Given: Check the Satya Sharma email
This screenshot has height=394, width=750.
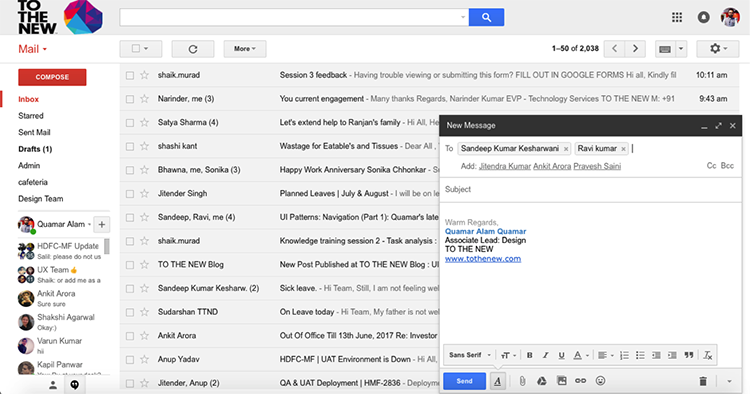Looking at the screenshot, I should coord(130,123).
